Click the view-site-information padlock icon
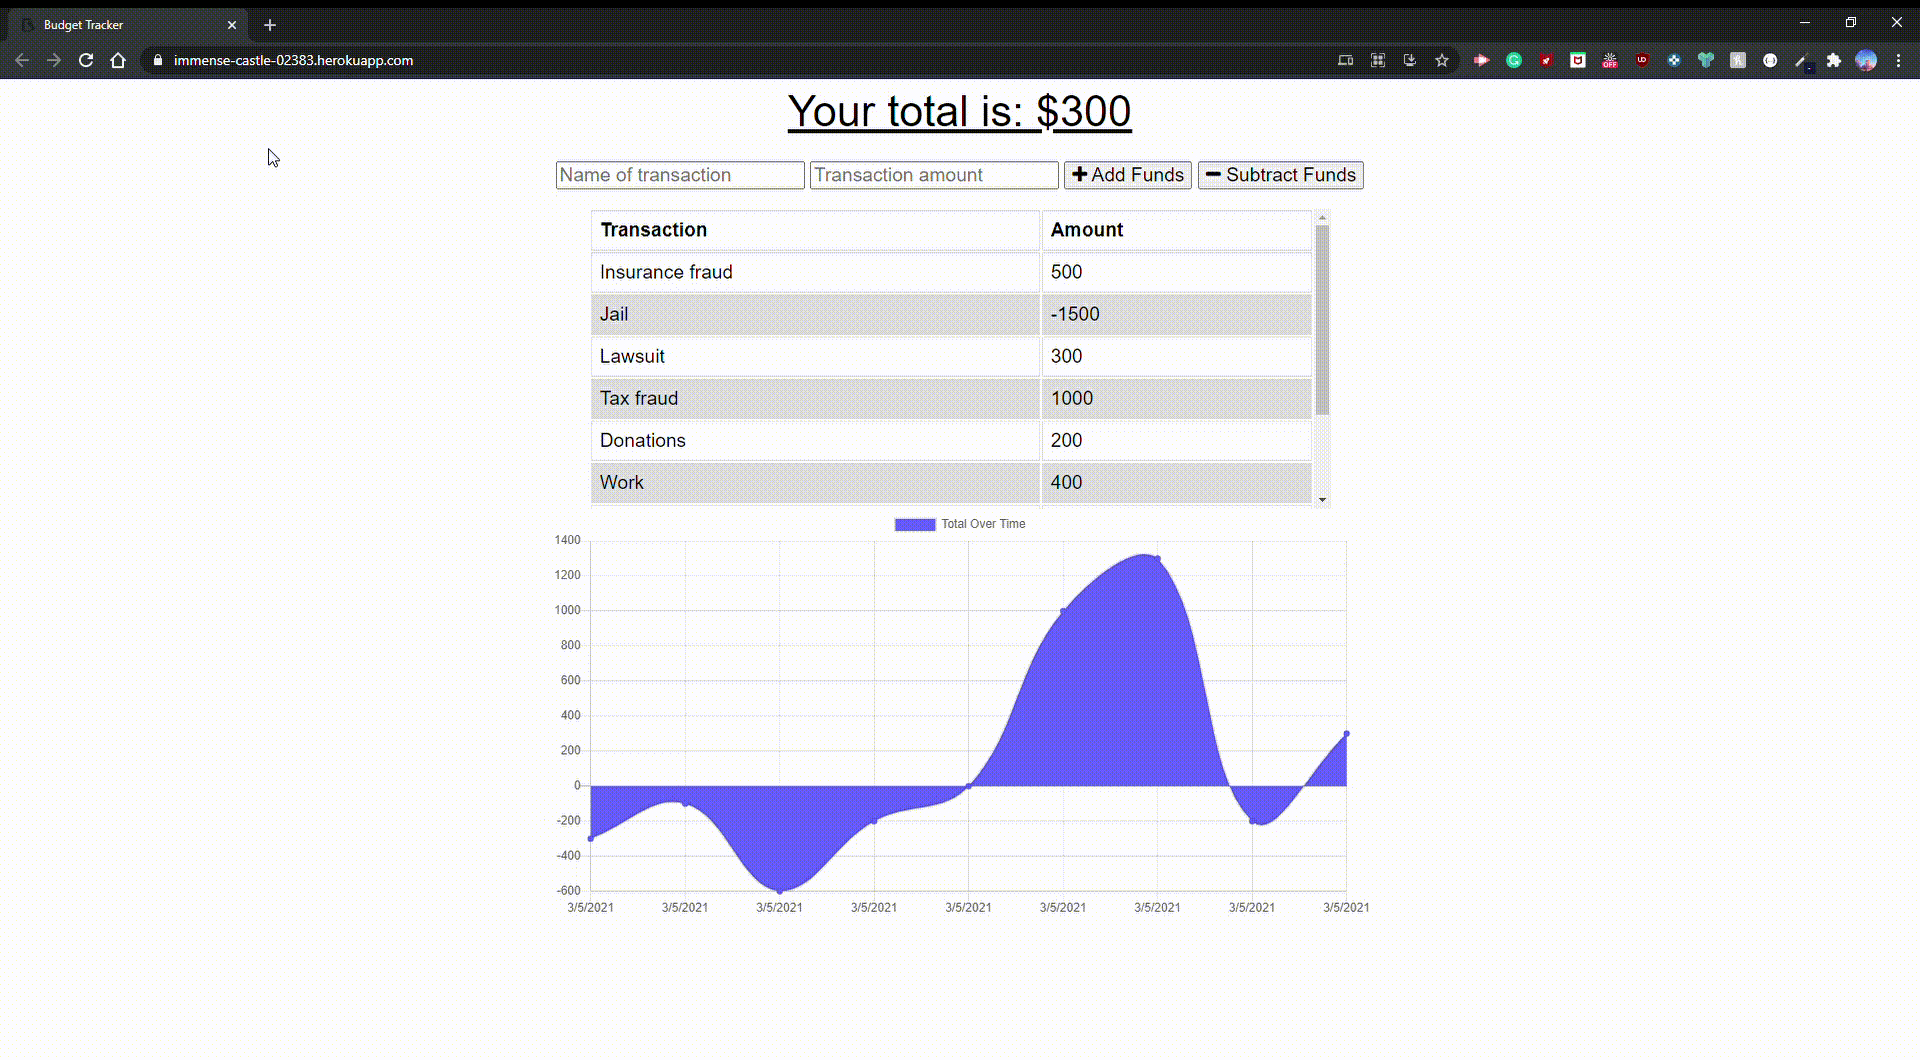This screenshot has height=1060, width=1920. click(157, 60)
